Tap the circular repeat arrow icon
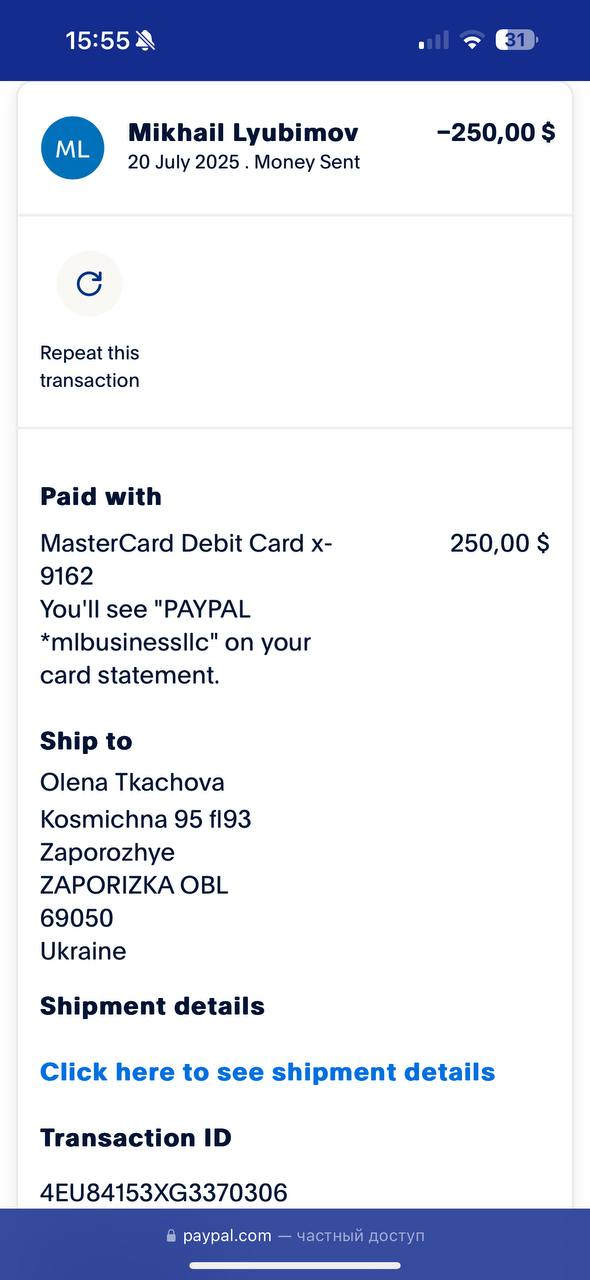Image resolution: width=590 pixels, height=1280 pixels. (x=89, y=284)
